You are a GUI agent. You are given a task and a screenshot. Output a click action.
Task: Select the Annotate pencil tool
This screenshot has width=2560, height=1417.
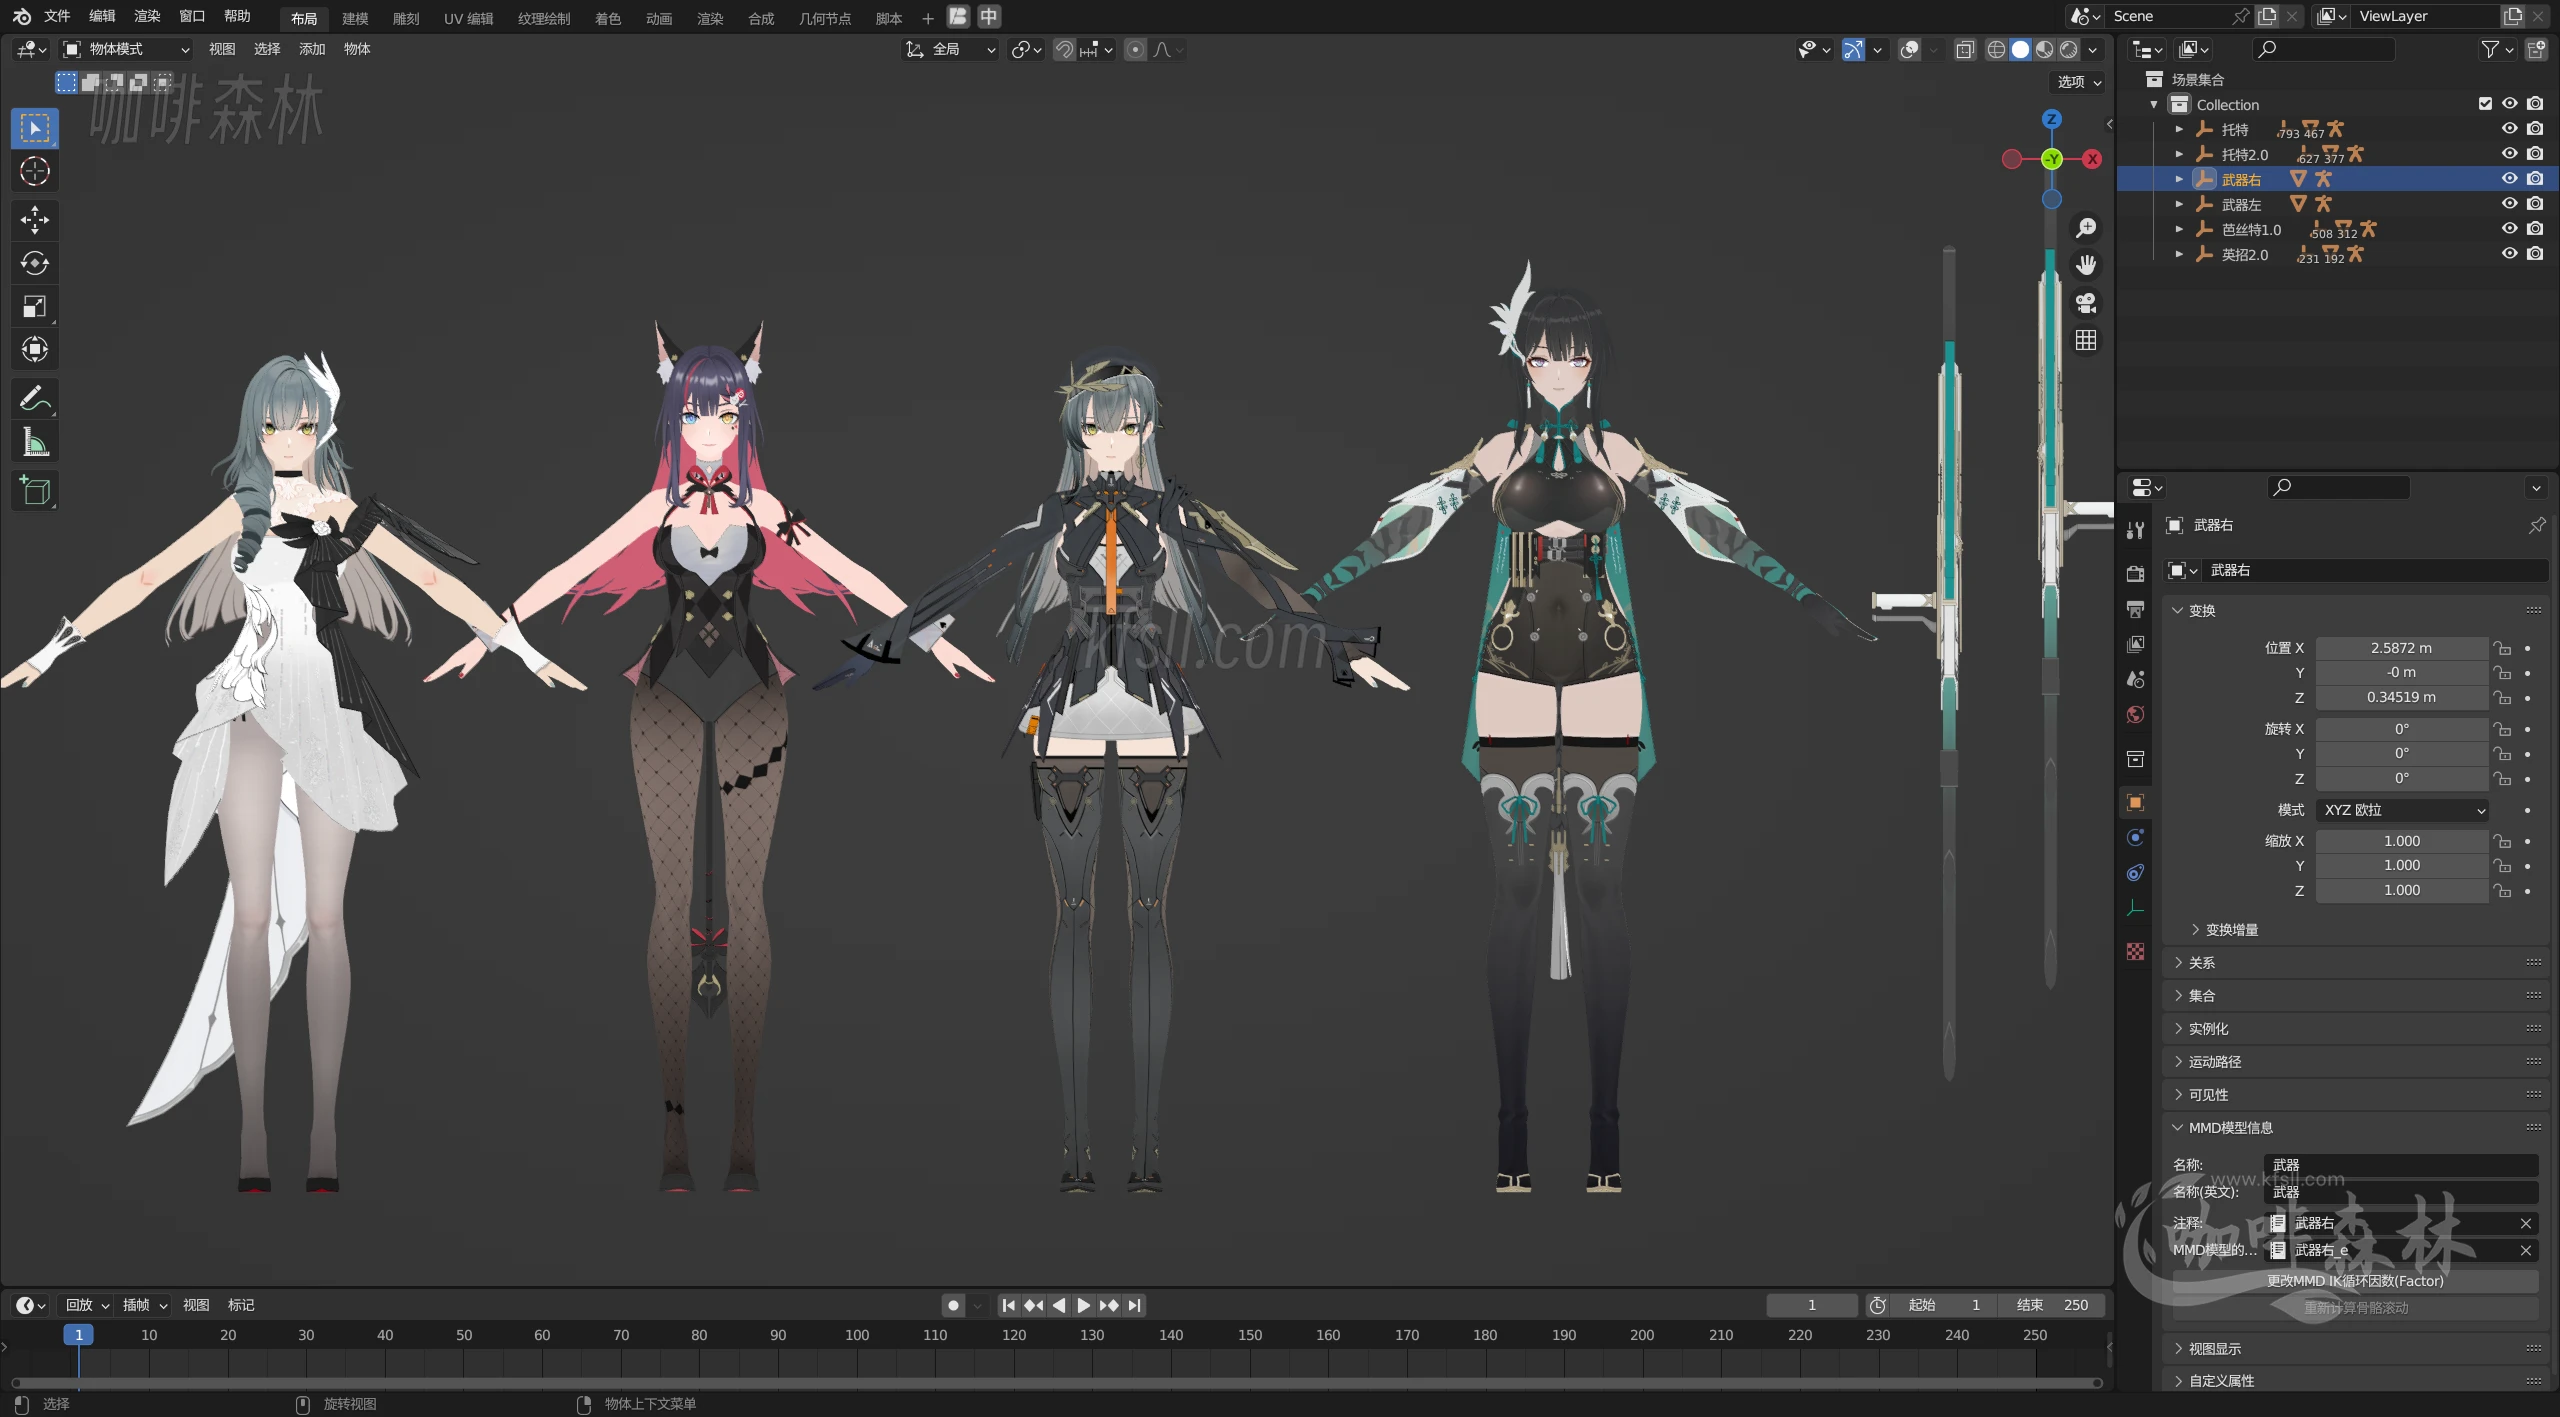[x=35, y=399]
